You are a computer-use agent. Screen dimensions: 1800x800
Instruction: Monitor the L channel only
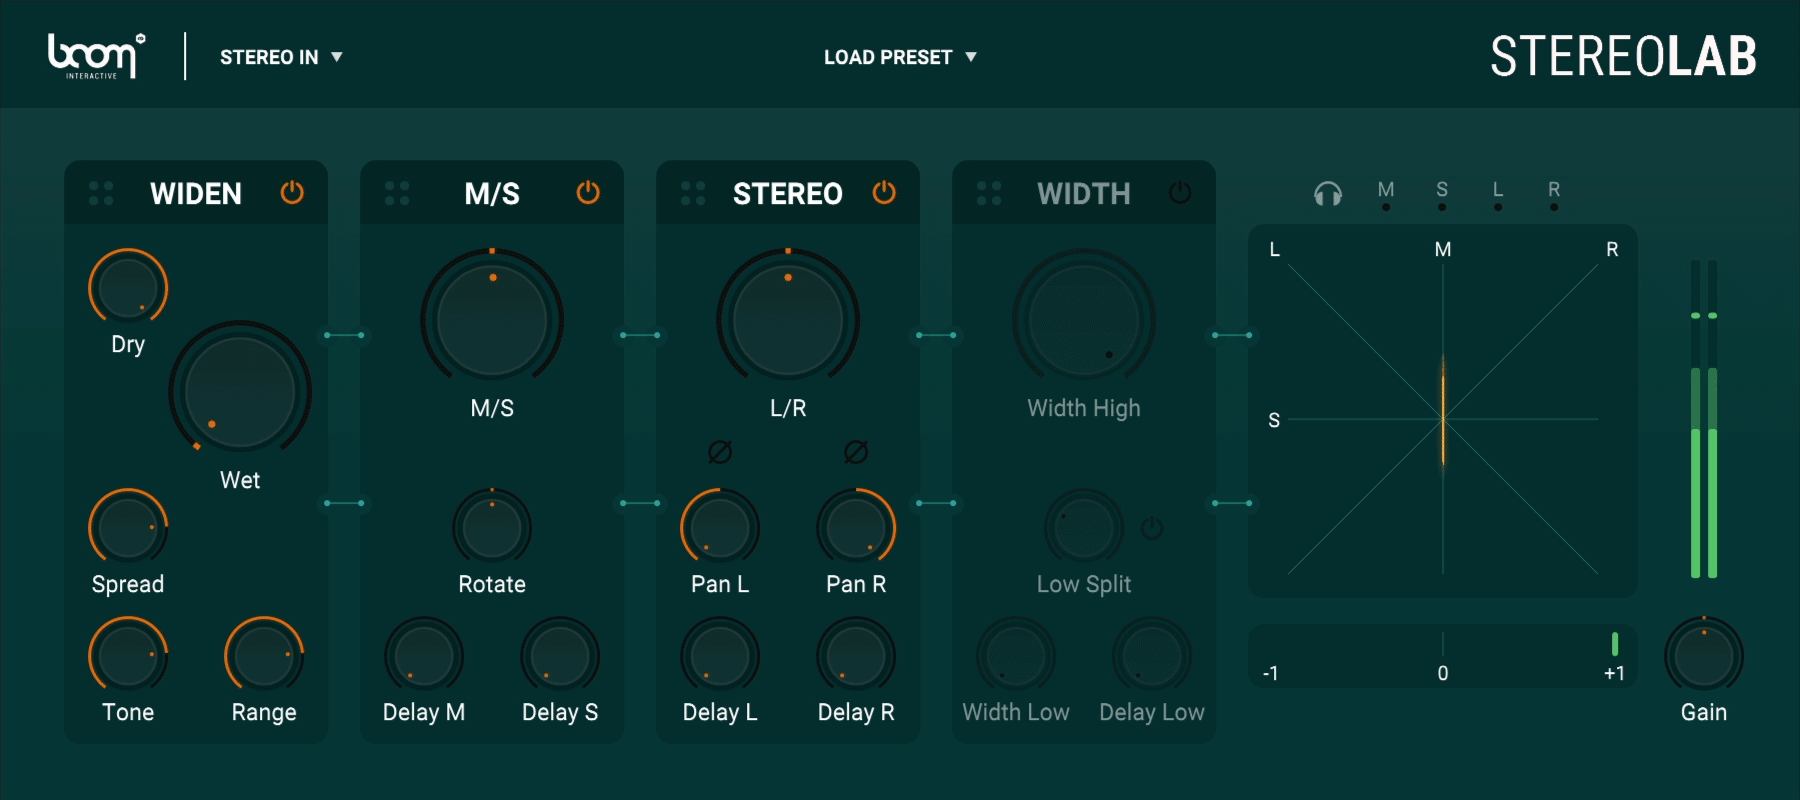coord(1498,194)
